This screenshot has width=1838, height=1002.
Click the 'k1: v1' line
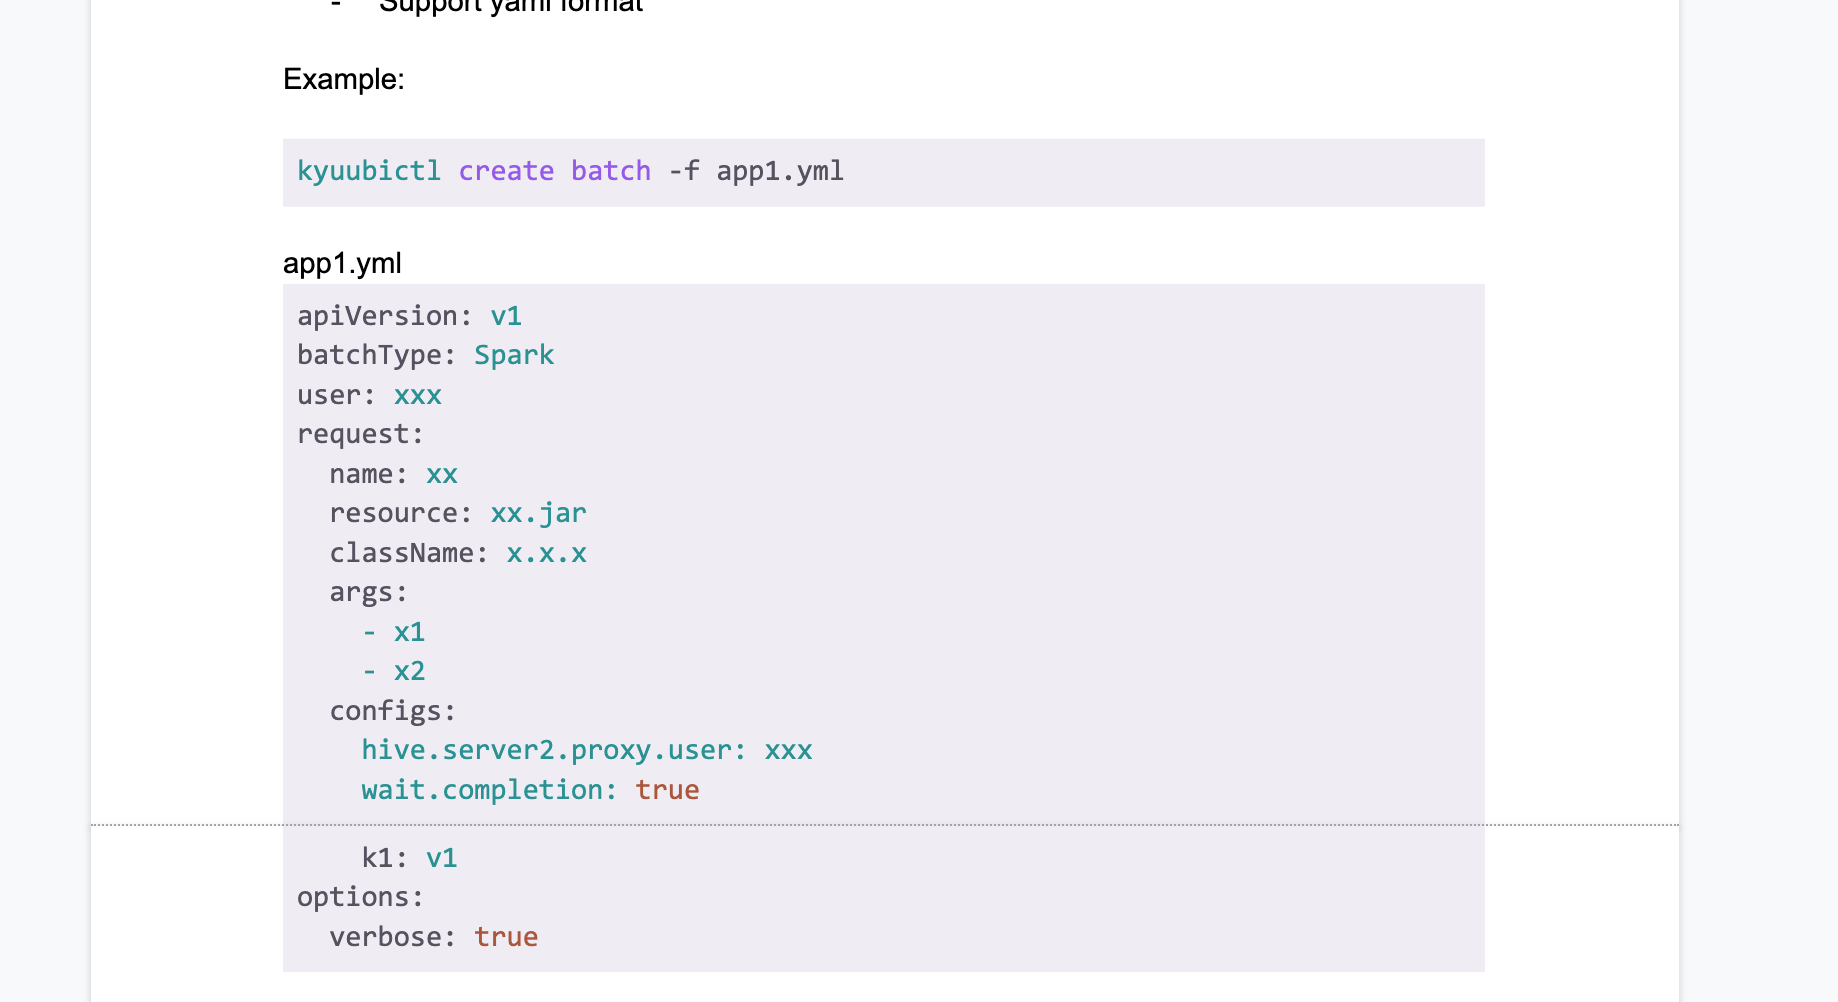click(x=409, y=858)
